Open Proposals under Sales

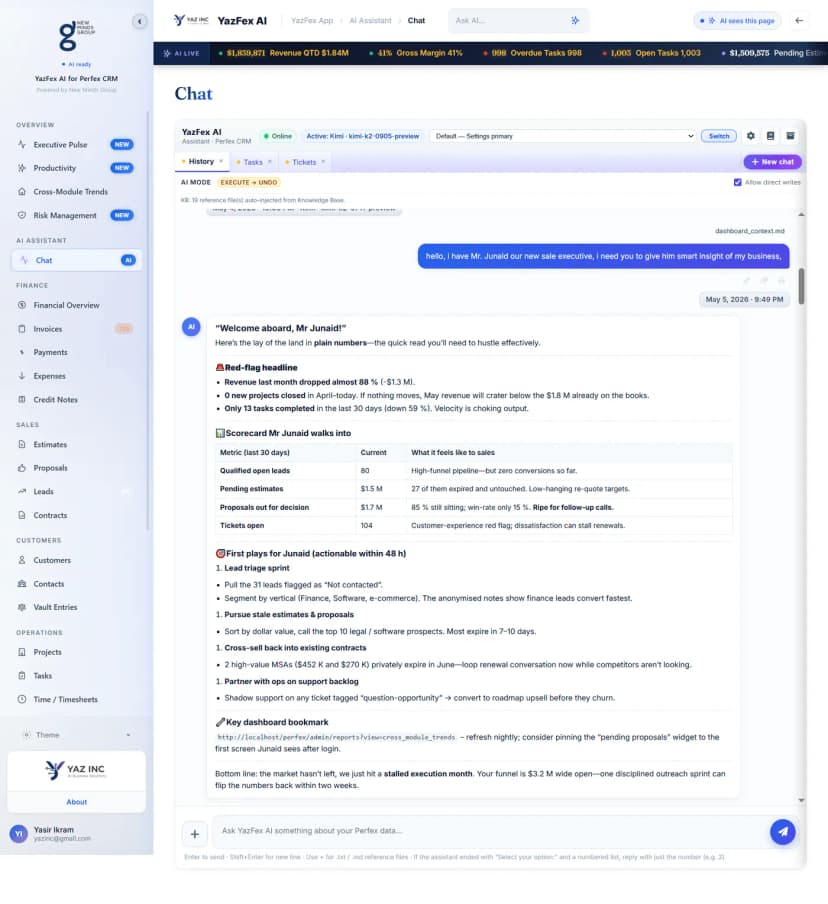[x=75, y=469]
